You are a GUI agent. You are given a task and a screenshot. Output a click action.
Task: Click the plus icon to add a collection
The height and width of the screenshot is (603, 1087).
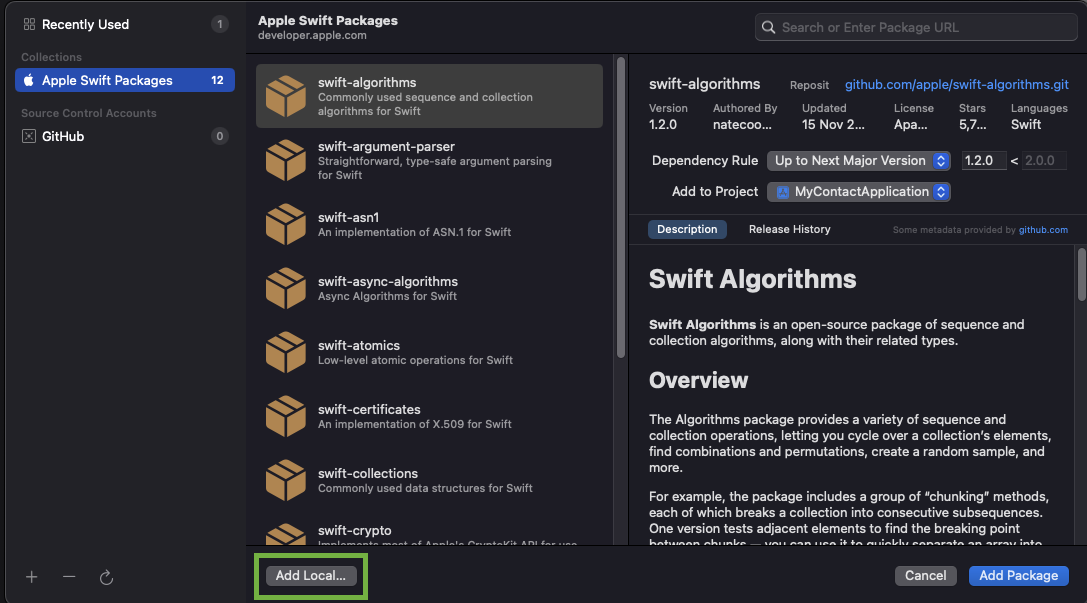click(x=32, y=577)
